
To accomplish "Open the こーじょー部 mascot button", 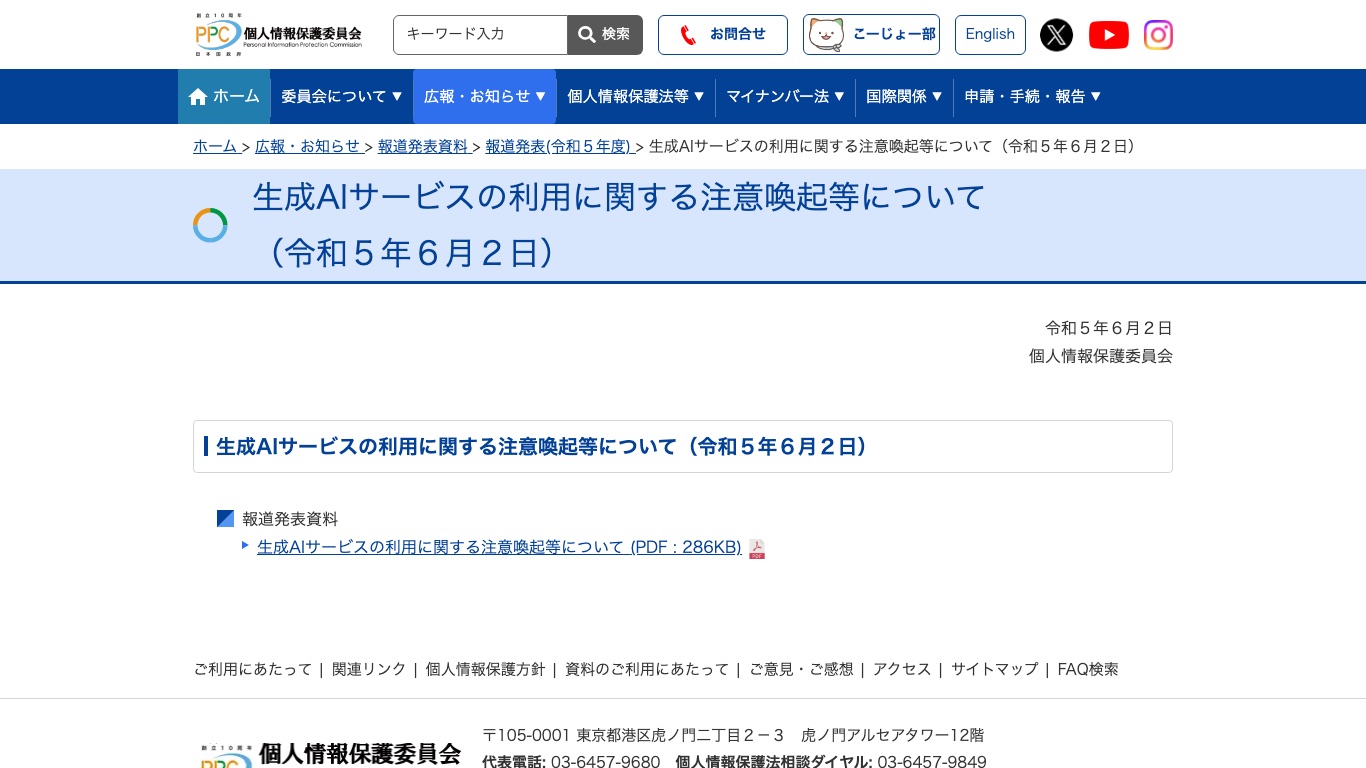I will (872, 35).
